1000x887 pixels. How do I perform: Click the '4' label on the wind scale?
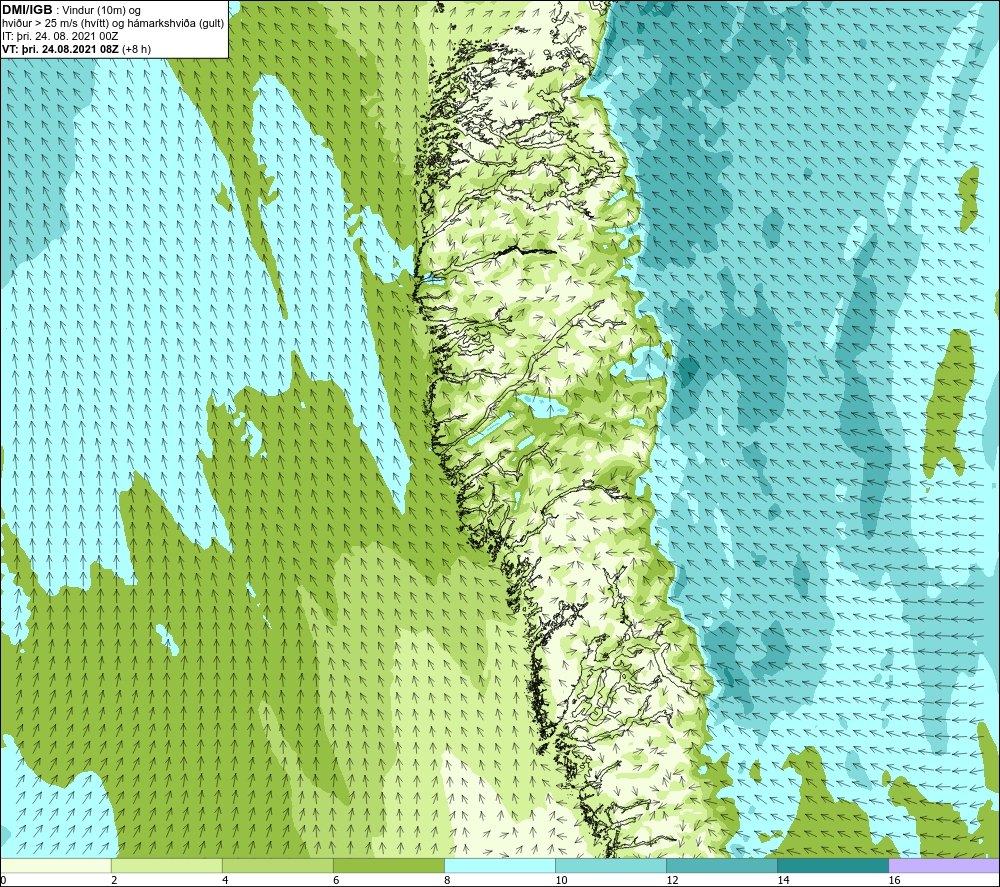[x=225, y=880]
